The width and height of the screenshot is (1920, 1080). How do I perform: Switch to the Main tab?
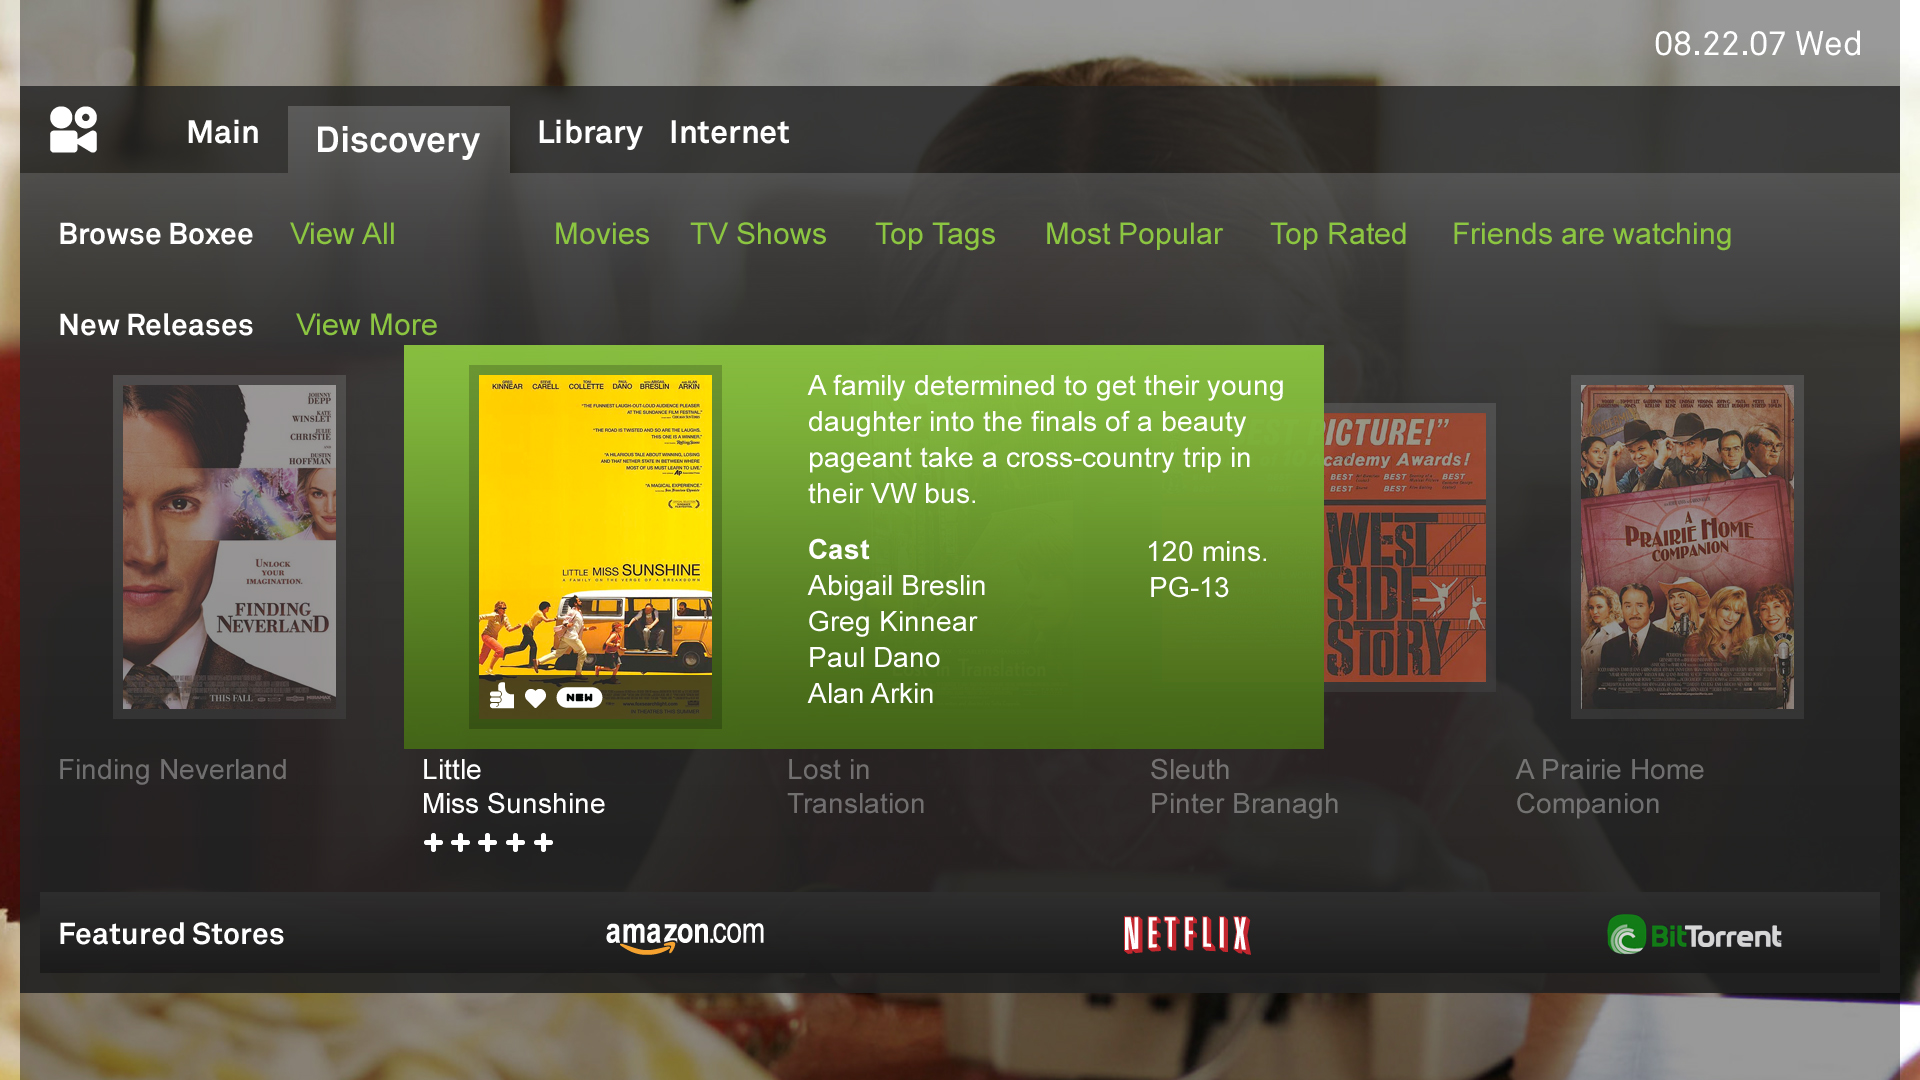tap(223, 132)
